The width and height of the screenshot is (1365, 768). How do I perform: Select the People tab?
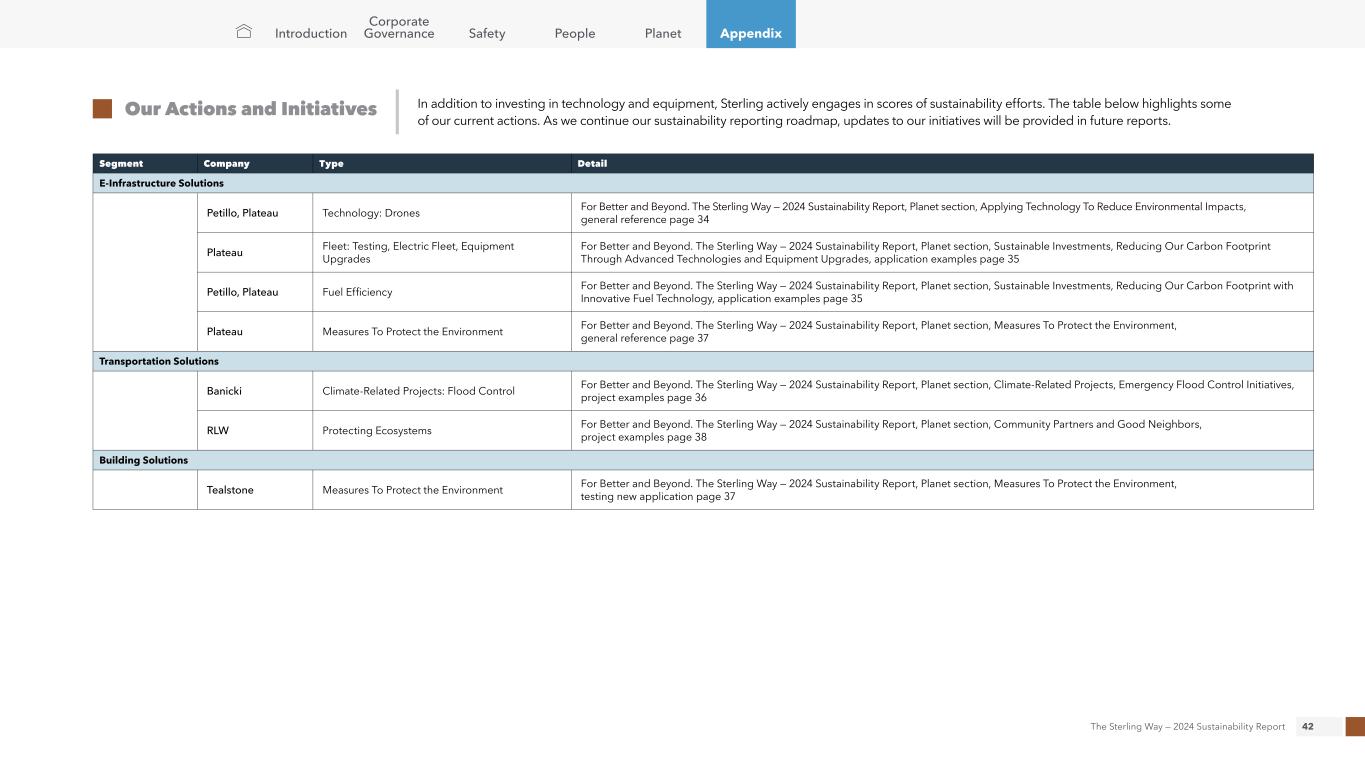click(574, 33)
